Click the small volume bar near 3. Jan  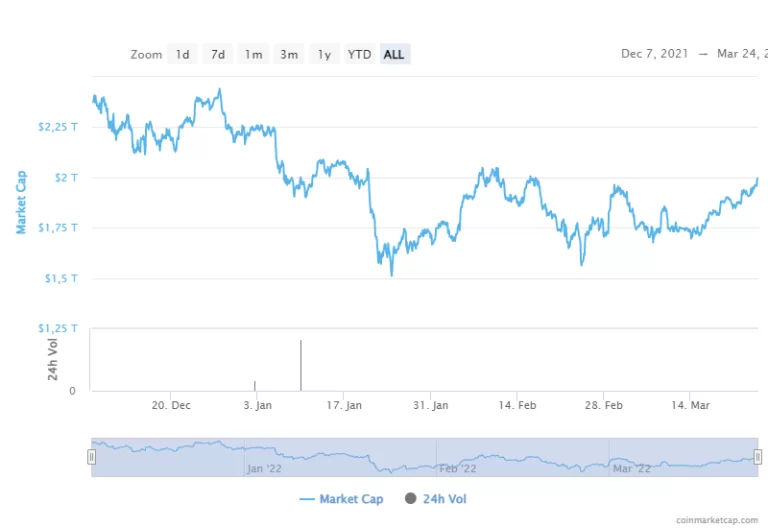[255, 386]
